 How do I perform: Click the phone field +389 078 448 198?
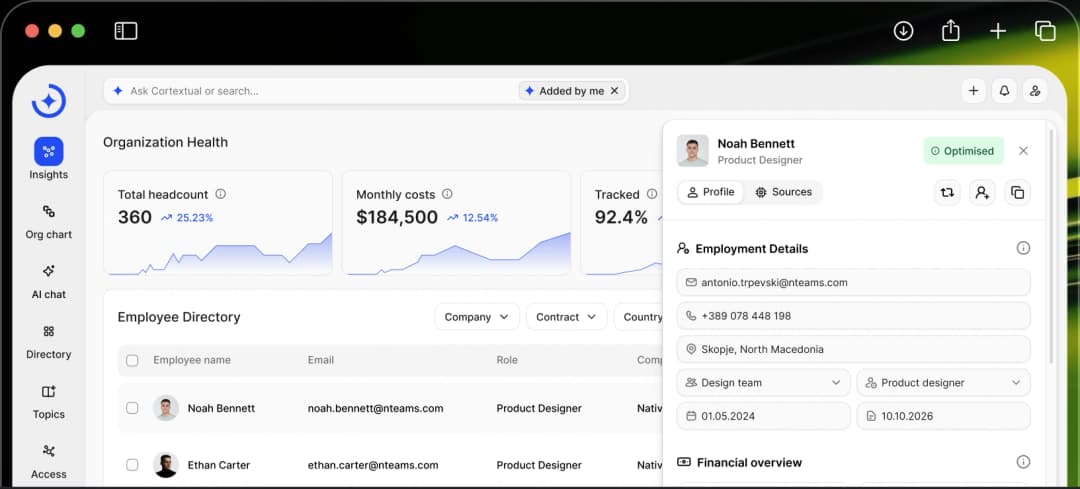[x=853, y=316]
